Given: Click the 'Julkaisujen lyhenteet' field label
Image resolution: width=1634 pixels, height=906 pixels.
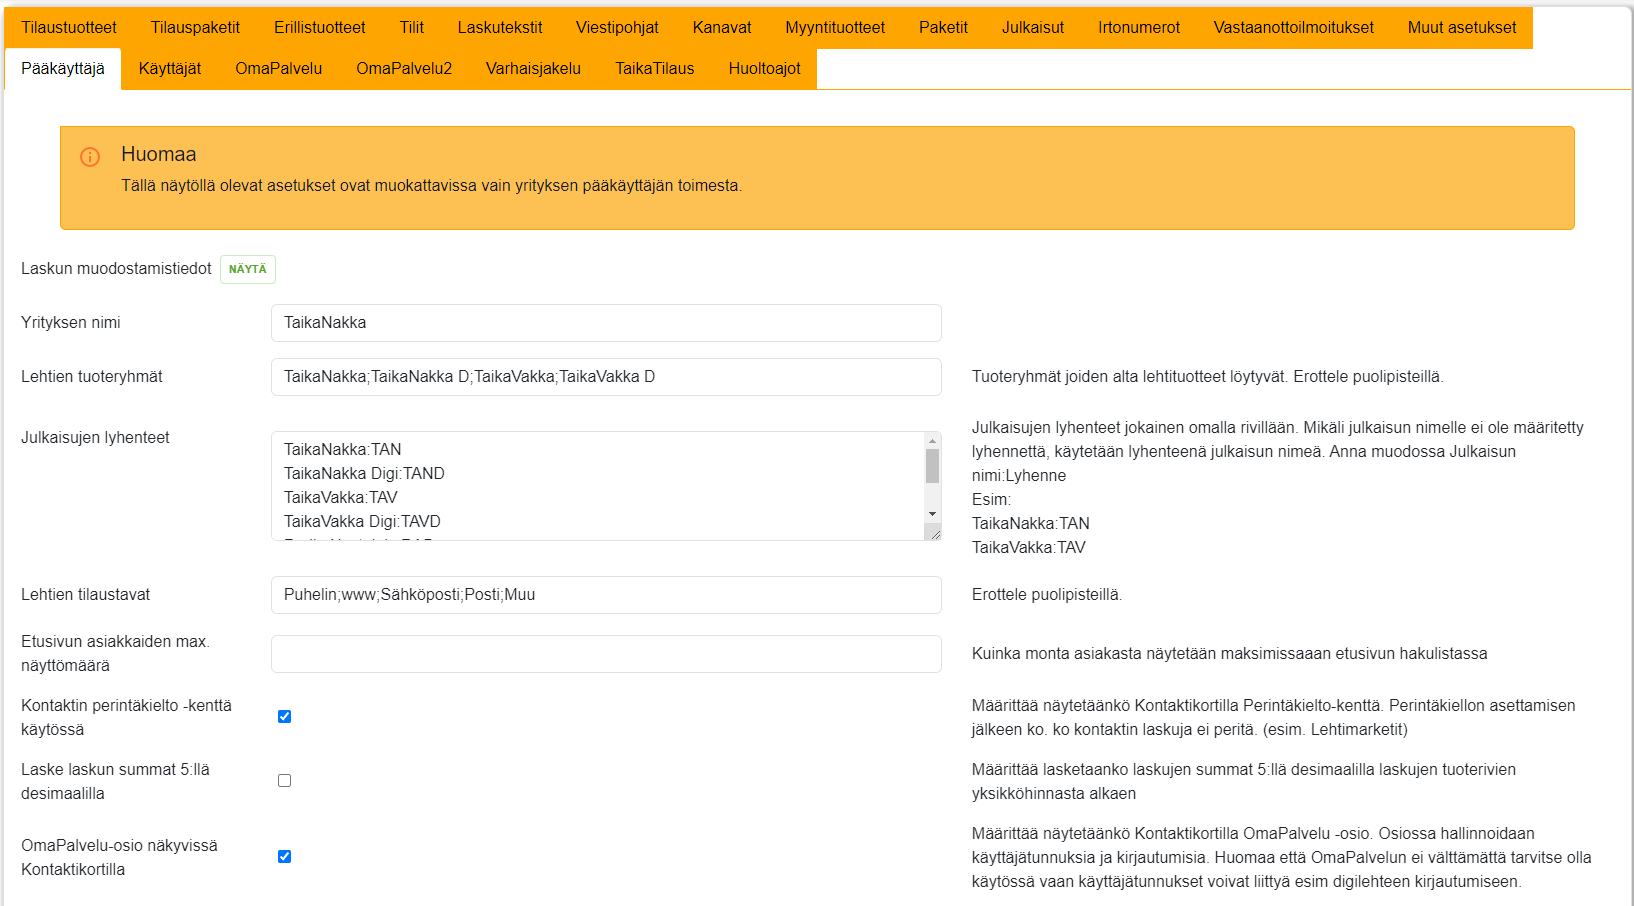Looking at the screenshot, I should coord(95,438).
